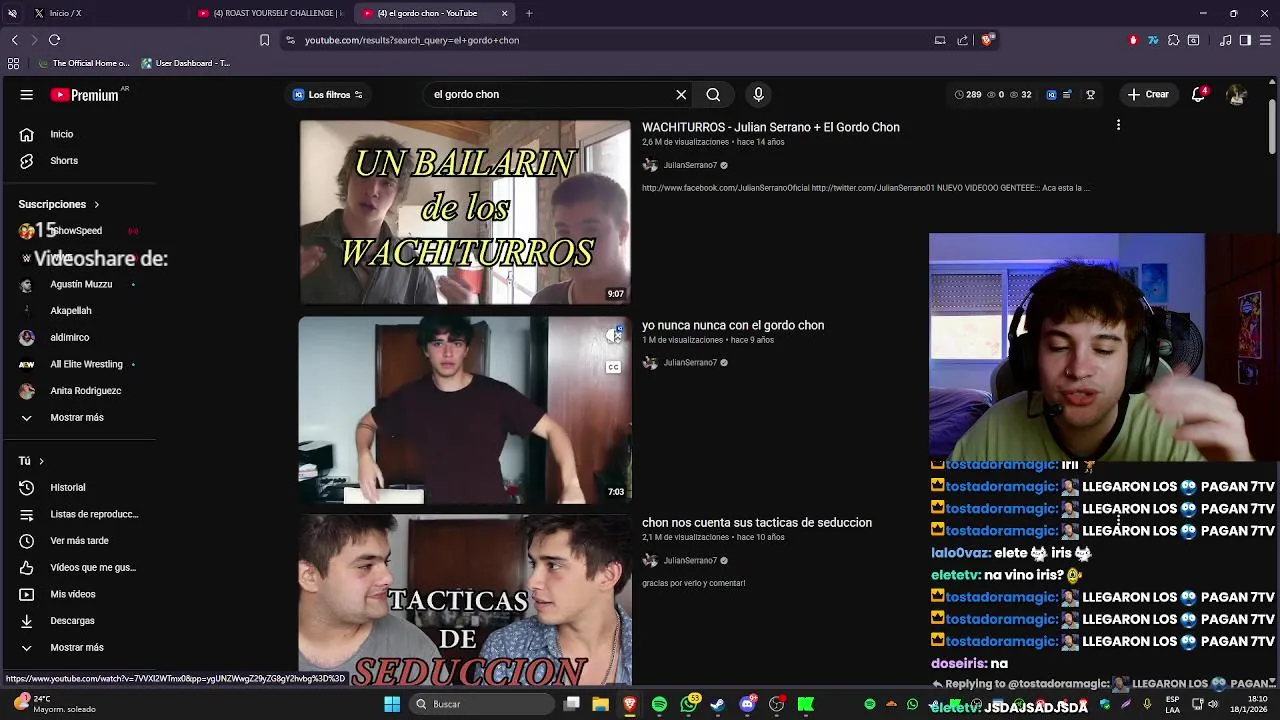
Task: Open the title 'yo nunca nunca con el gordo chon'
Action: 733,325
